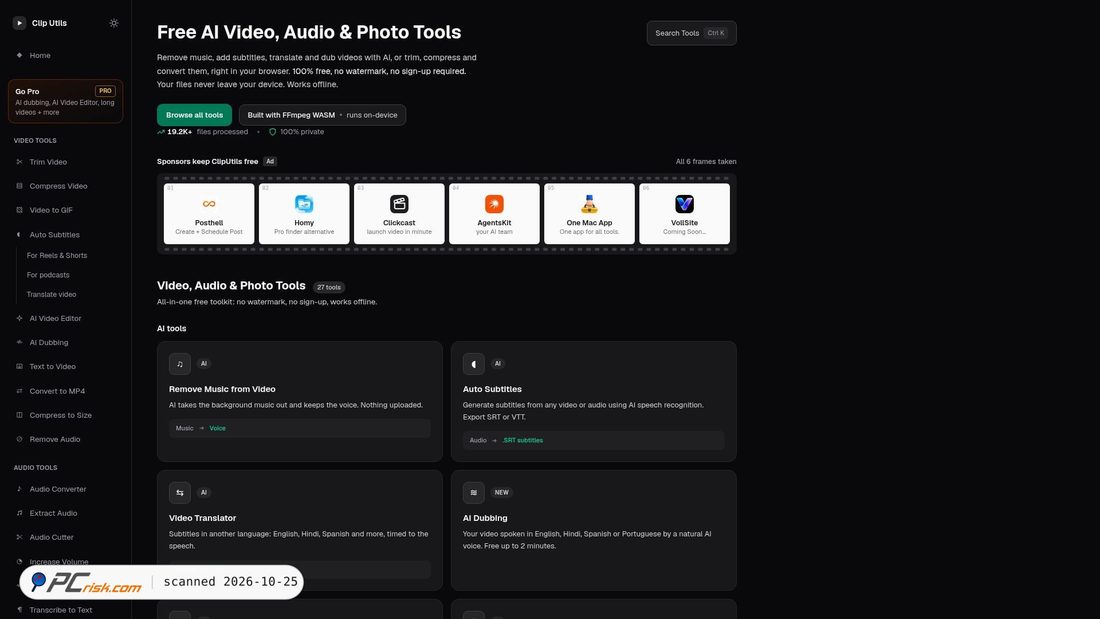Click the Text to Video sidebar icon
Screen dimensions: 1100x619
20,366
